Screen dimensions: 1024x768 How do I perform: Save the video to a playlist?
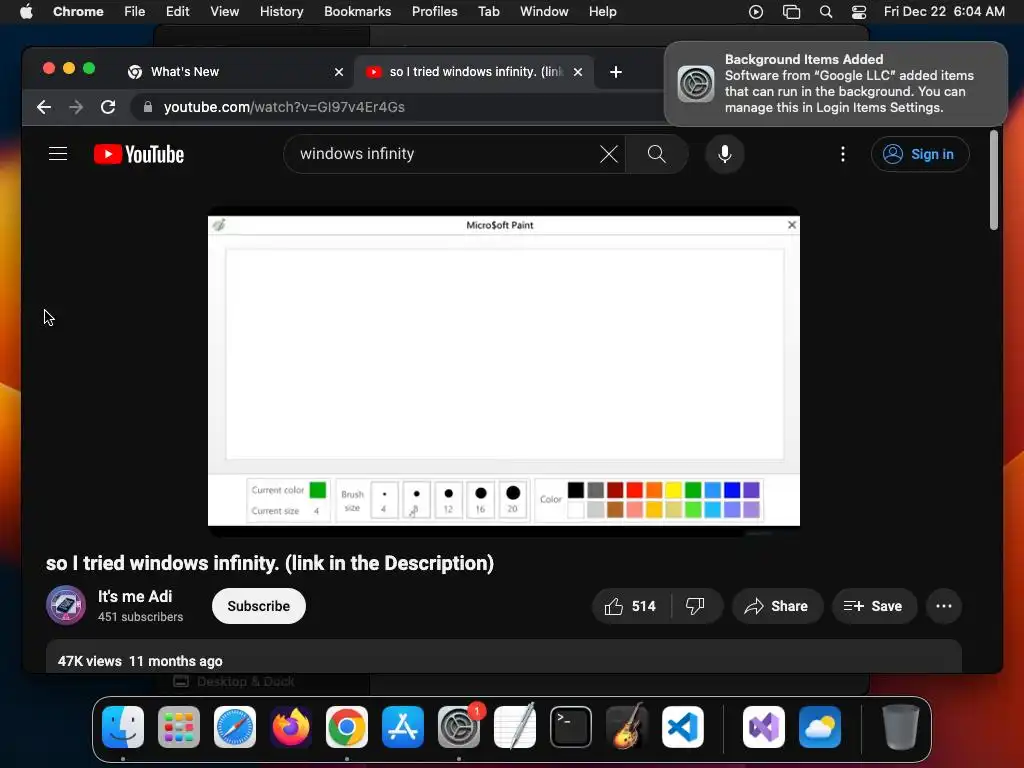[874, 606]
